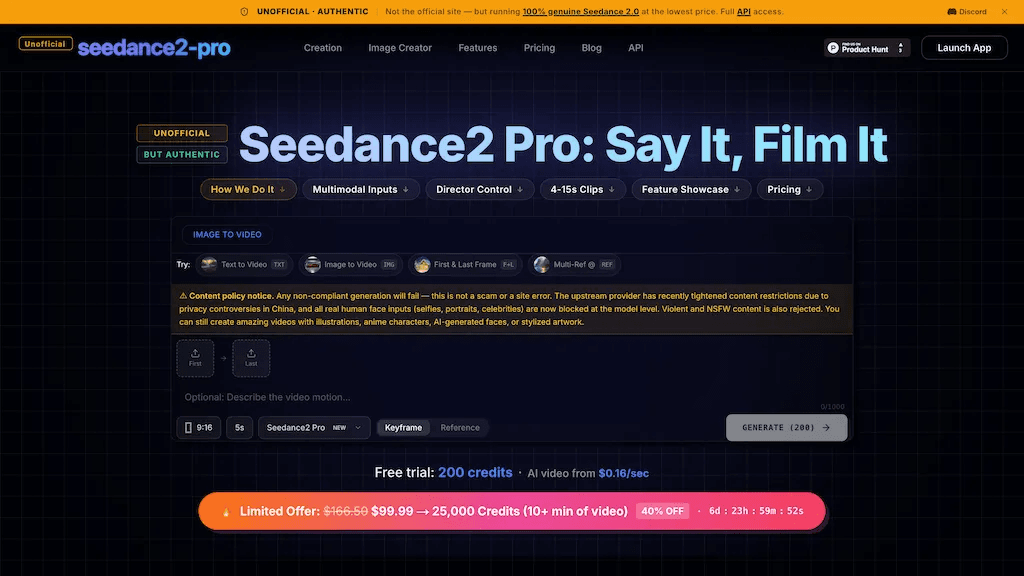
Task: Click the GENERATE (200) button
Action: [786, 428]
